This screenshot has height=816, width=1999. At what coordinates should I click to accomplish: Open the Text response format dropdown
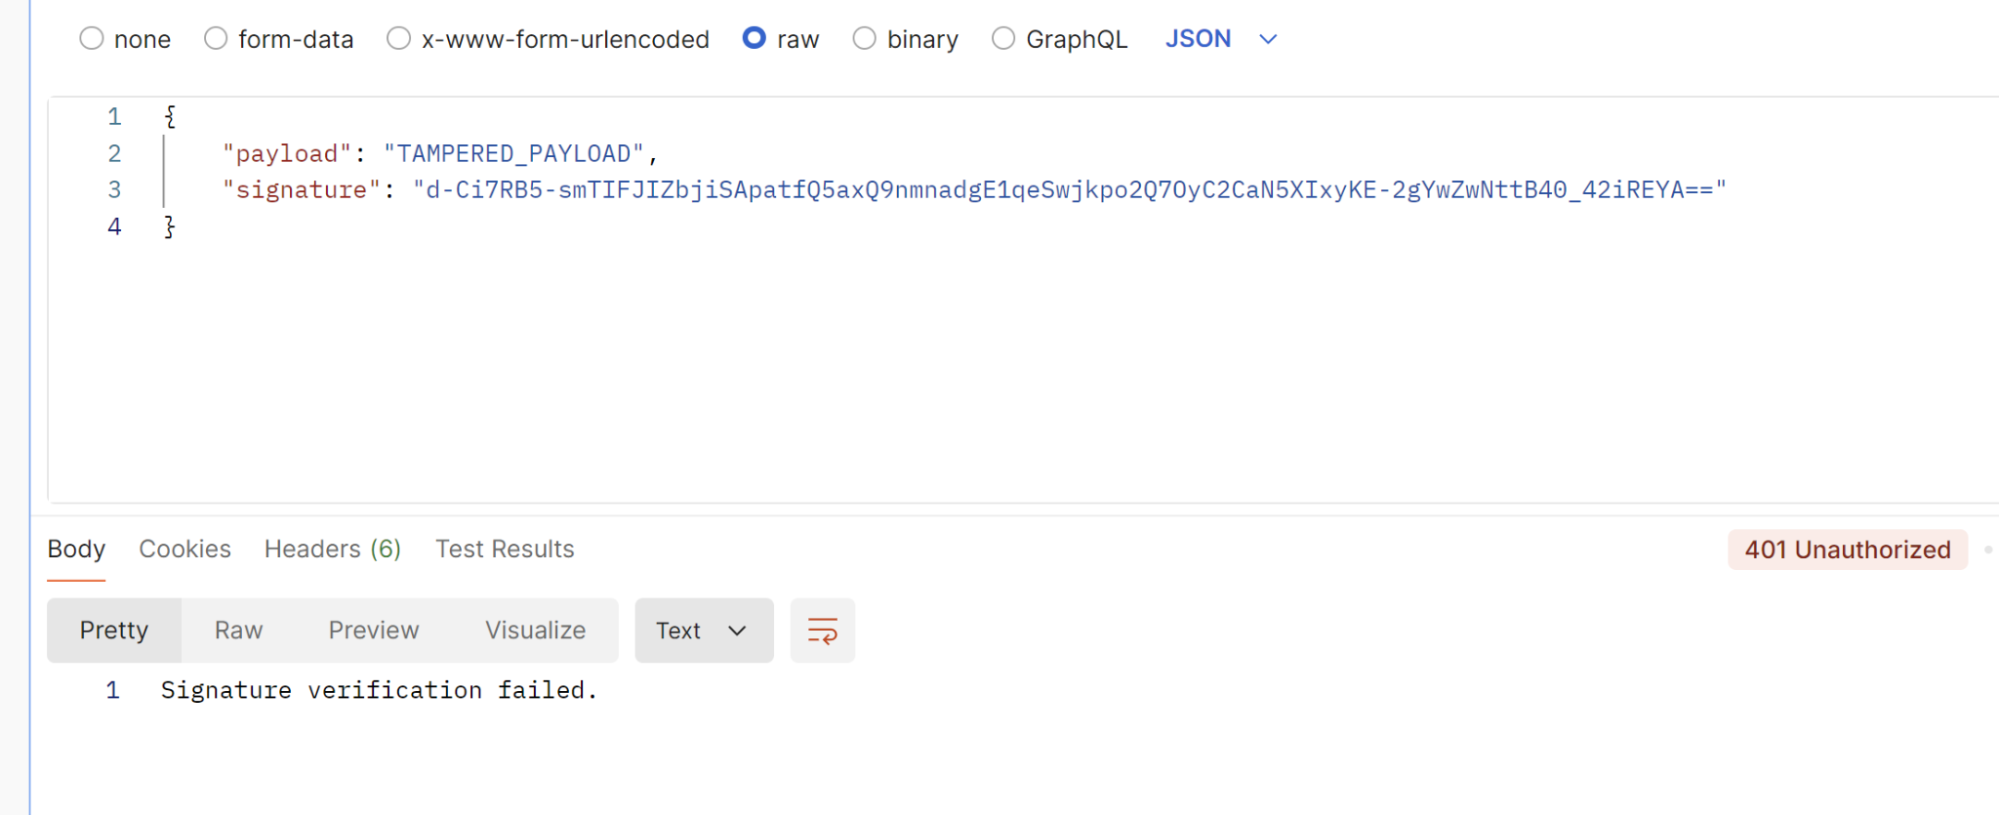[x=704, y=631]
